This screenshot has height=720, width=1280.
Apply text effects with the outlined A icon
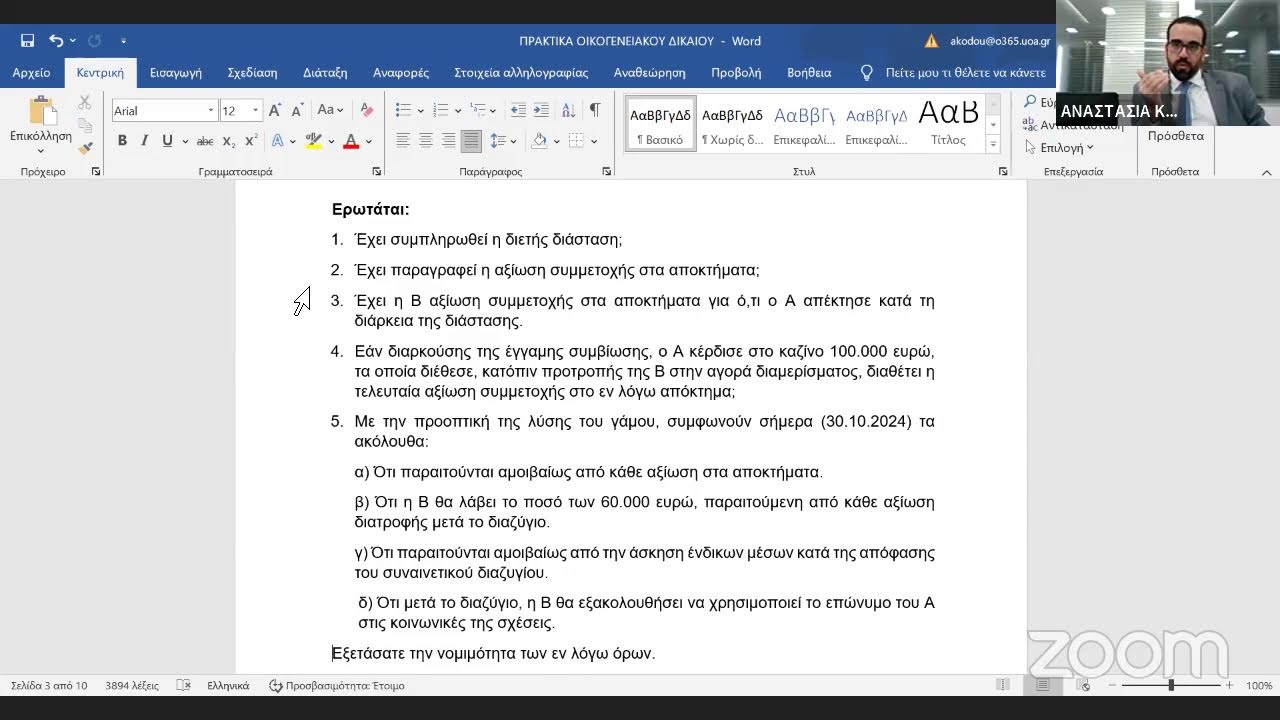coord(278,141)
